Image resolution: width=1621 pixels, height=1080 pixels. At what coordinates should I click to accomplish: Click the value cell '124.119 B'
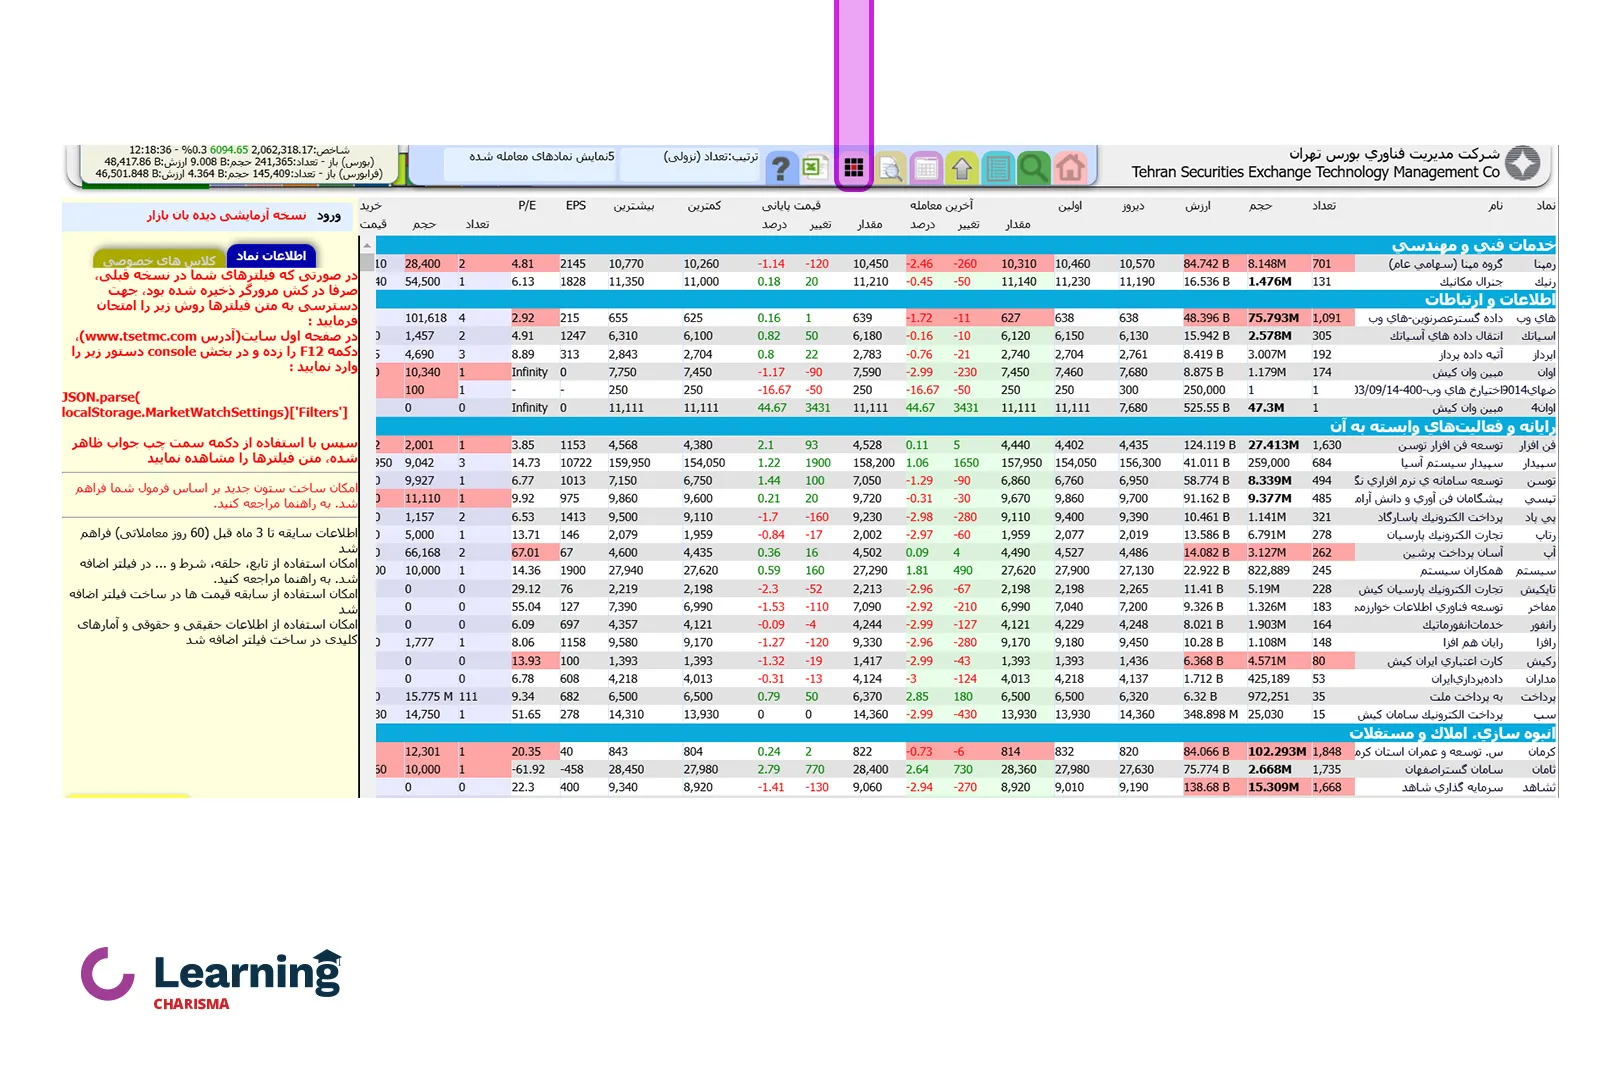coord(1210,445)
